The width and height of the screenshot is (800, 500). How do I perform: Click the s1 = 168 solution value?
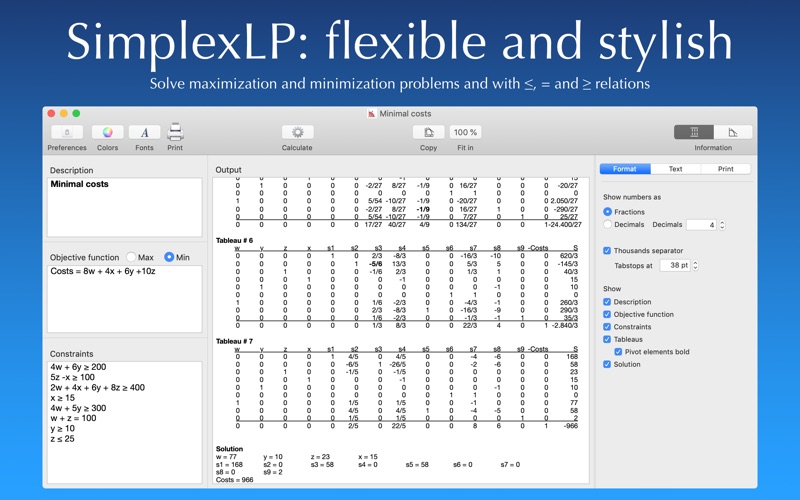click(229, 465)
